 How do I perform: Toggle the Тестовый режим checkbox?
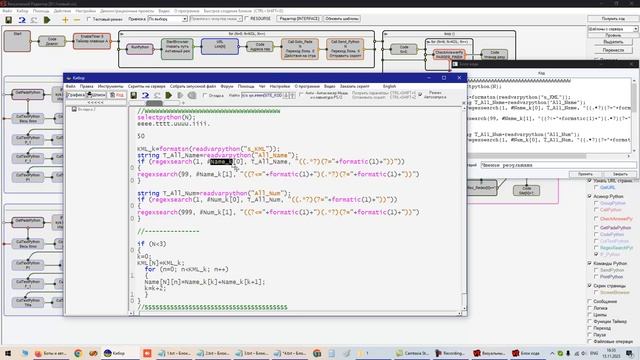click(x=89, y=19)
